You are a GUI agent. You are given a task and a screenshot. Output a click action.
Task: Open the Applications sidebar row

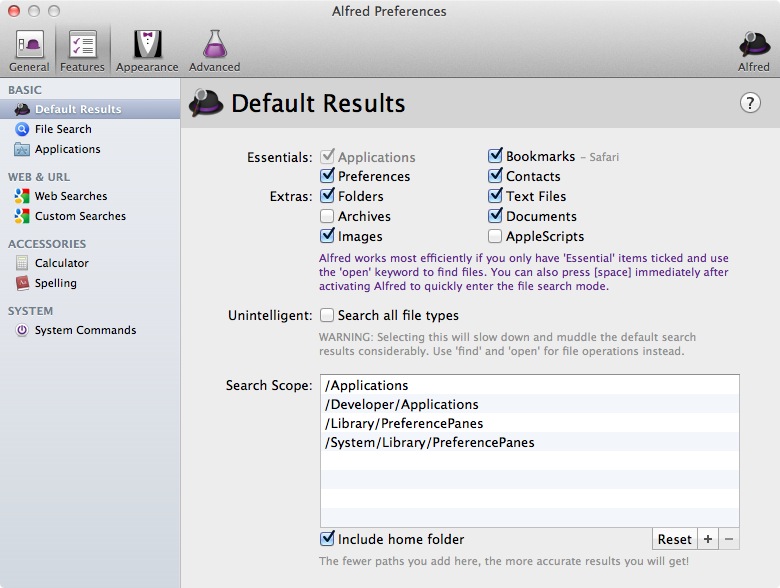click(90, 149)
